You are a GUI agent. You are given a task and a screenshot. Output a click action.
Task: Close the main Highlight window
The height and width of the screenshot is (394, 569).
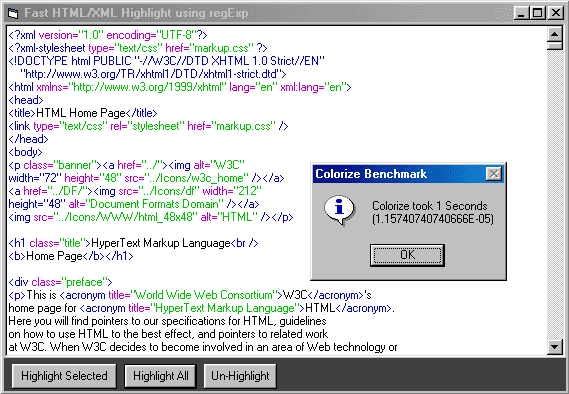pos(555,13)
